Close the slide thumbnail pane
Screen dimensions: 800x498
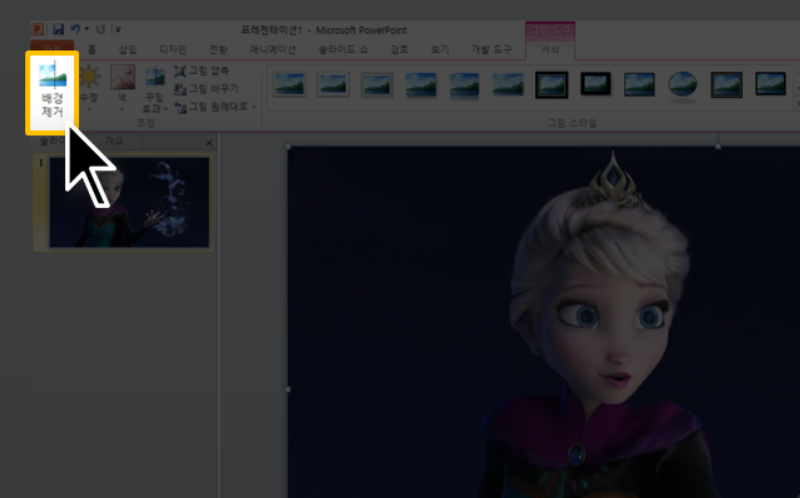[209, 142]
